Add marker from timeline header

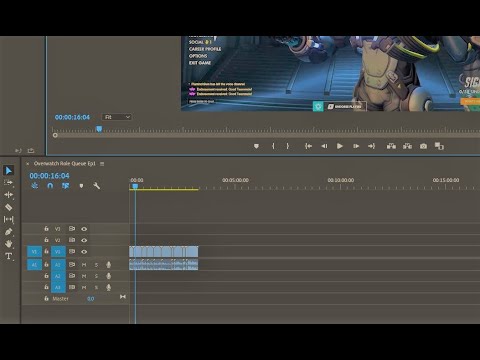[x=81, y=186]
